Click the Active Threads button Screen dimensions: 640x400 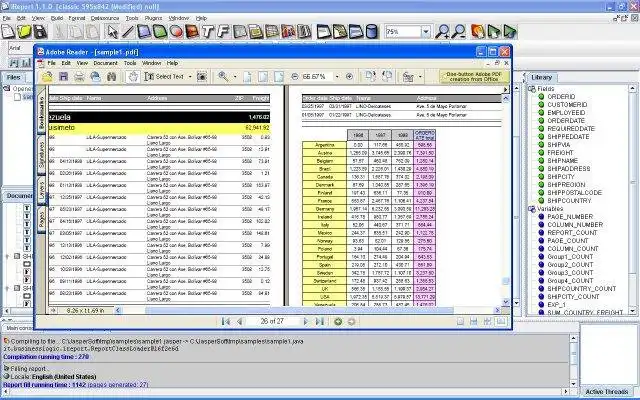(x=607, y=391)
